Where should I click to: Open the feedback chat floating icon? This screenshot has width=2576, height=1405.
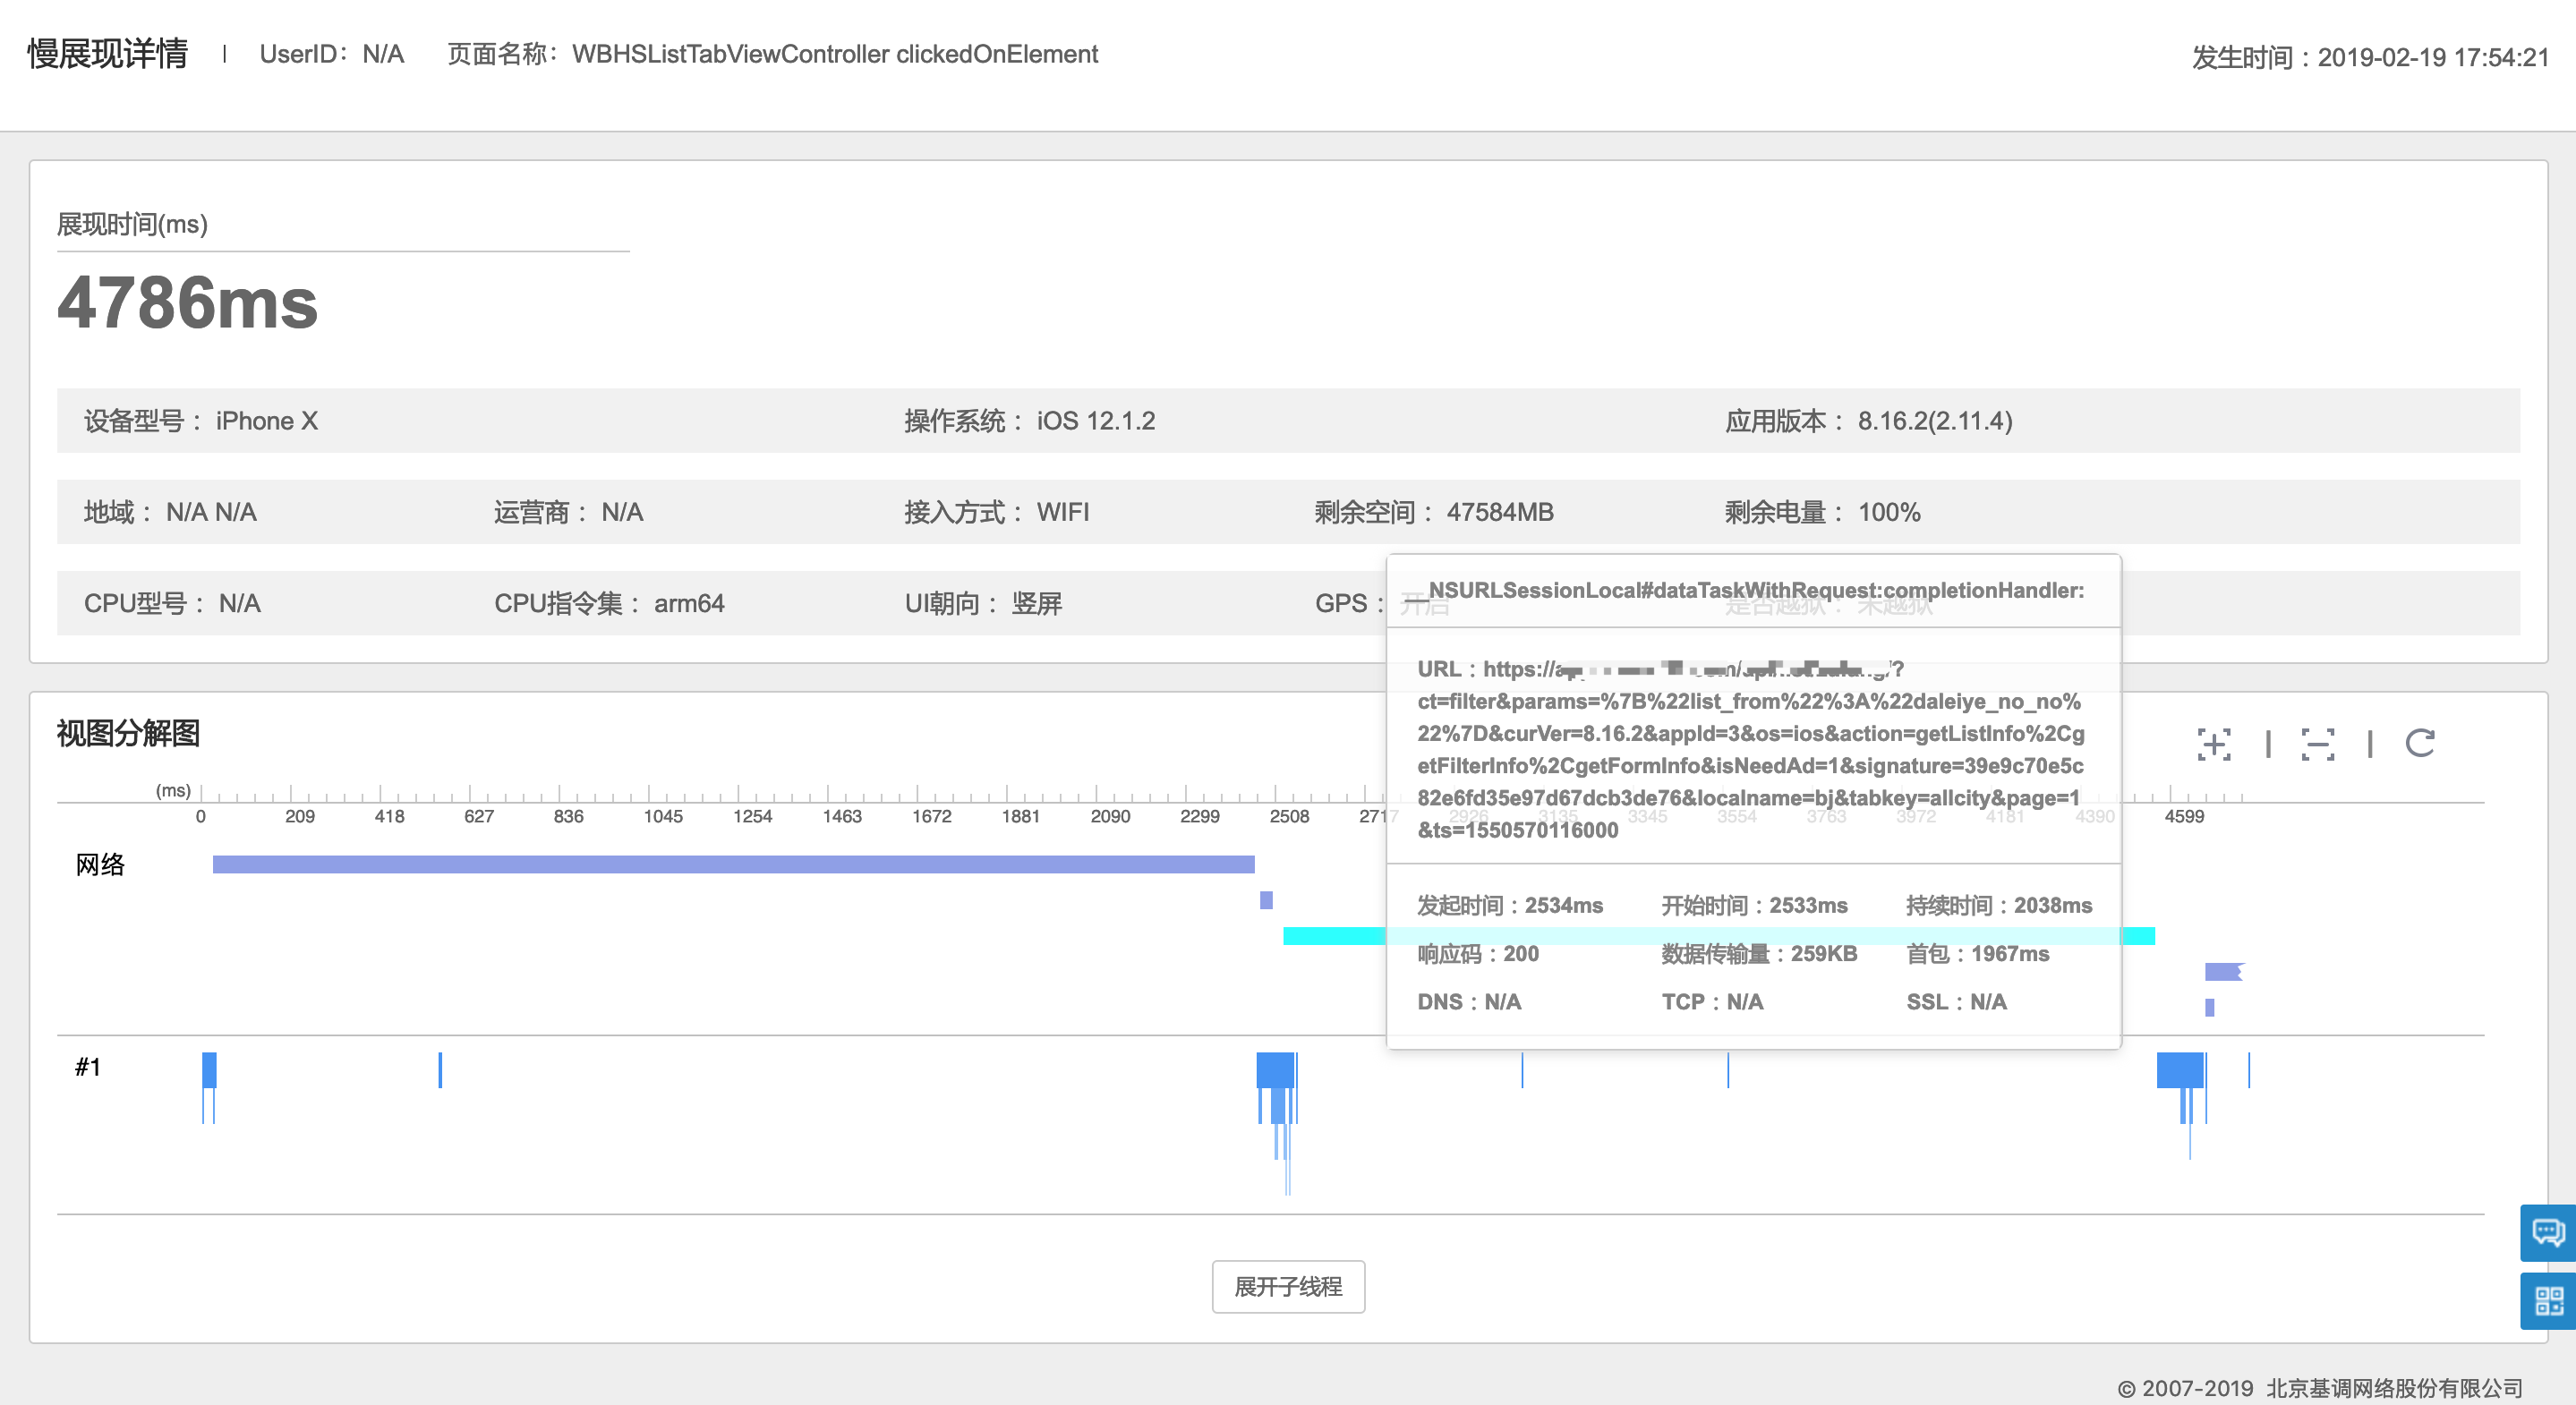2547,1233
